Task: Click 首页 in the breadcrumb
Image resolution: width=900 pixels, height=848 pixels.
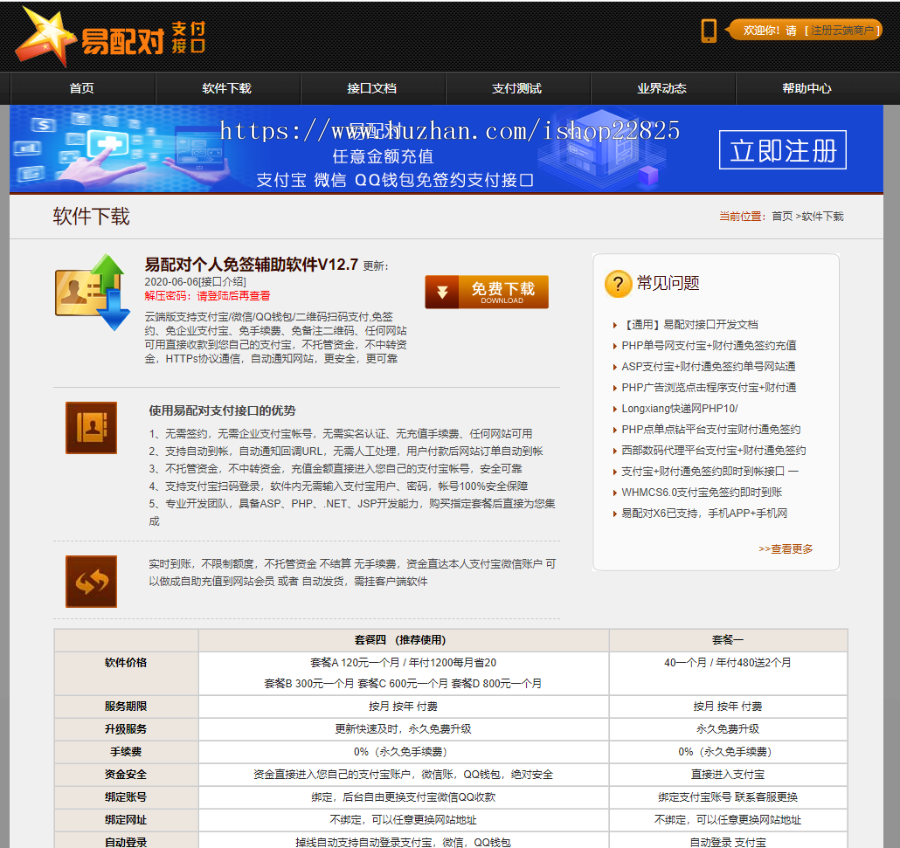Action: click(x=782, y=216)
